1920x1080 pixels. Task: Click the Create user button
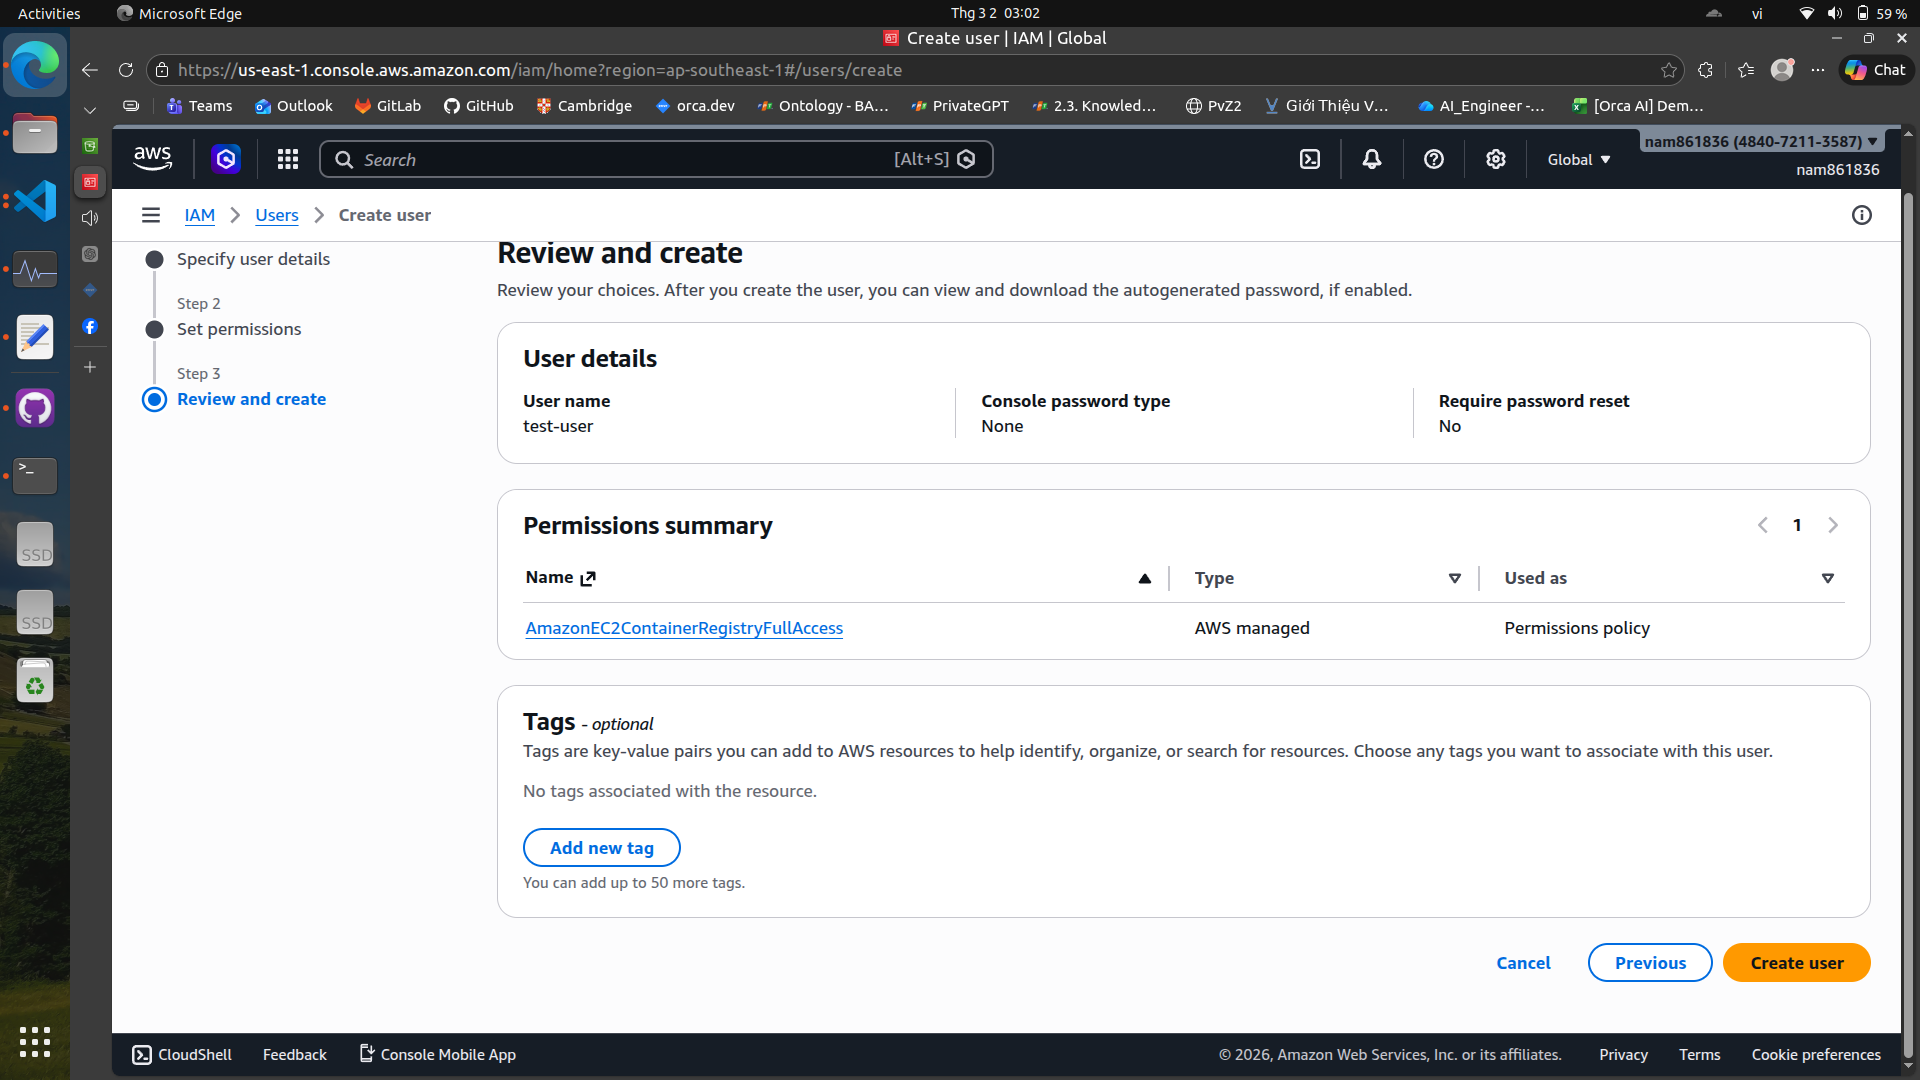click(1796, 962)
